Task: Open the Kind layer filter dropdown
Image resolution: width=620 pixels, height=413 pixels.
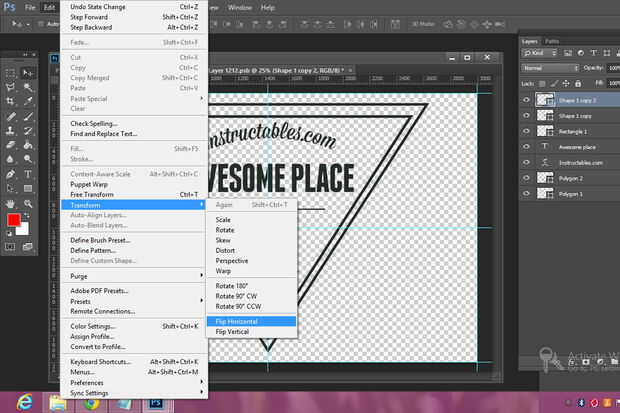Action: pyautogui.click(x=539, y=53)
